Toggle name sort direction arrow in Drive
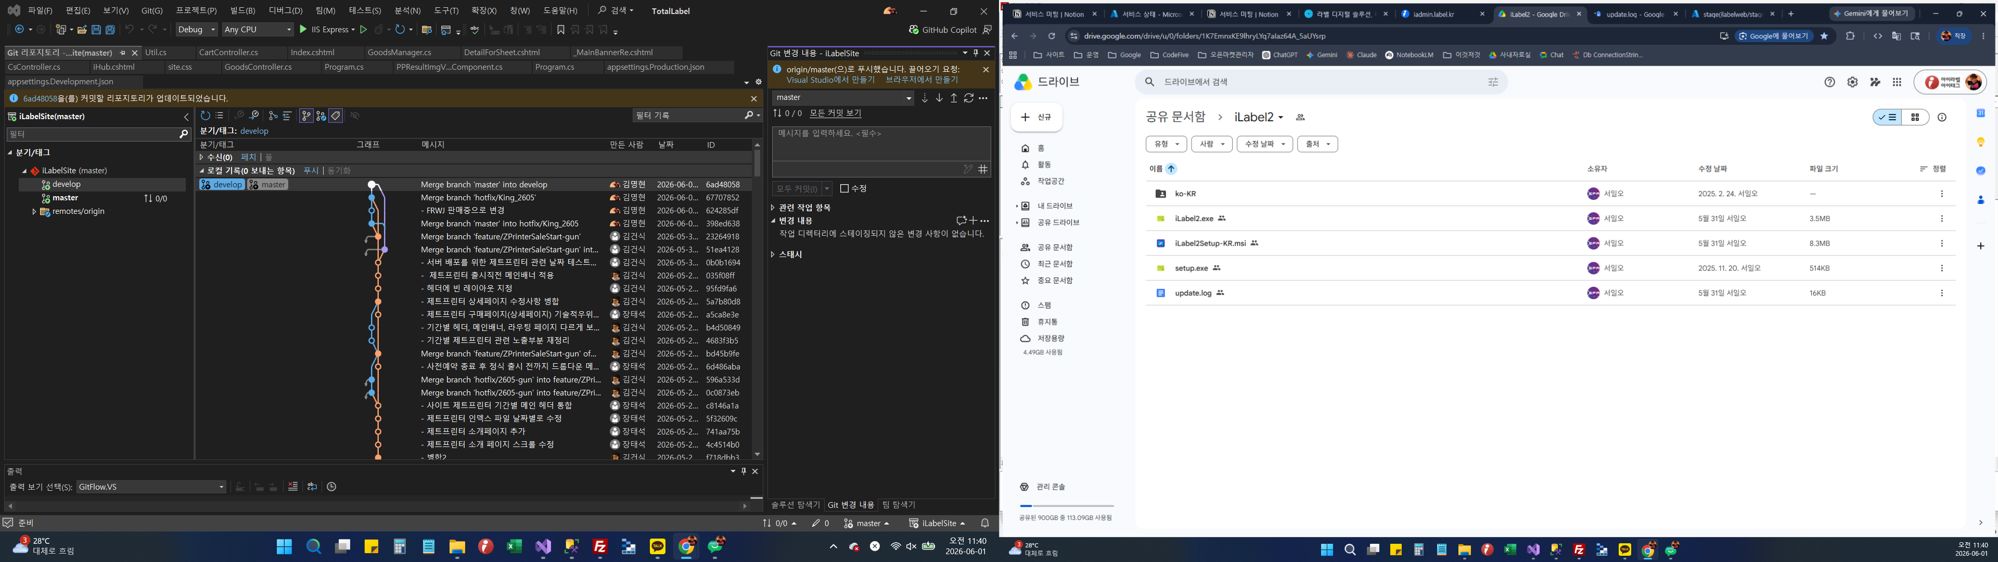Image resolution: width=1998 pixels, height=562 pixels. point(1171,169)
